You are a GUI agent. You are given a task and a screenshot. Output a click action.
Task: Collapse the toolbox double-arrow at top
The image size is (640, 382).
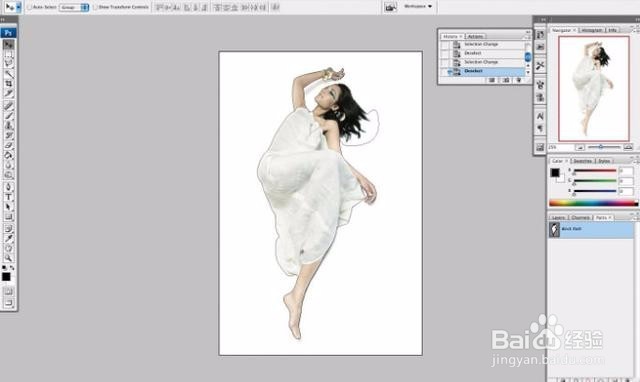3,19
